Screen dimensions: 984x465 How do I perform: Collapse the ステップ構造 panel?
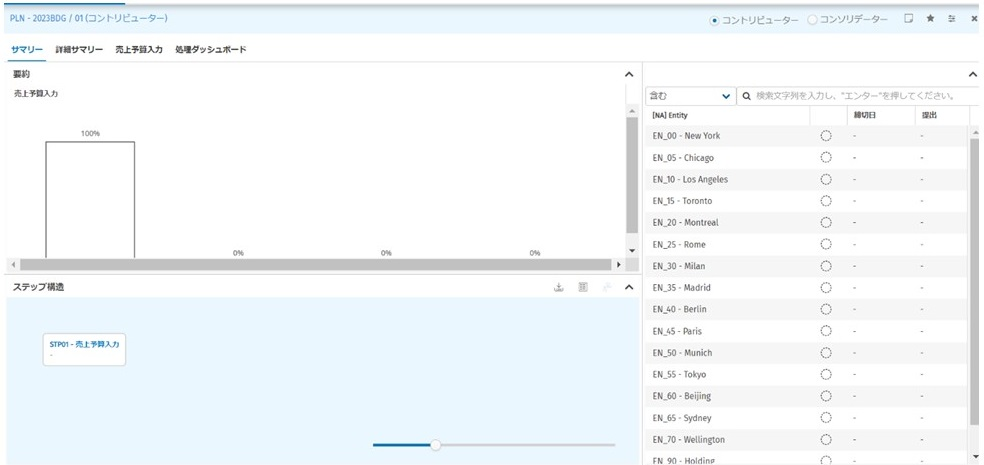pyautogui.click(x=629, y=288)
